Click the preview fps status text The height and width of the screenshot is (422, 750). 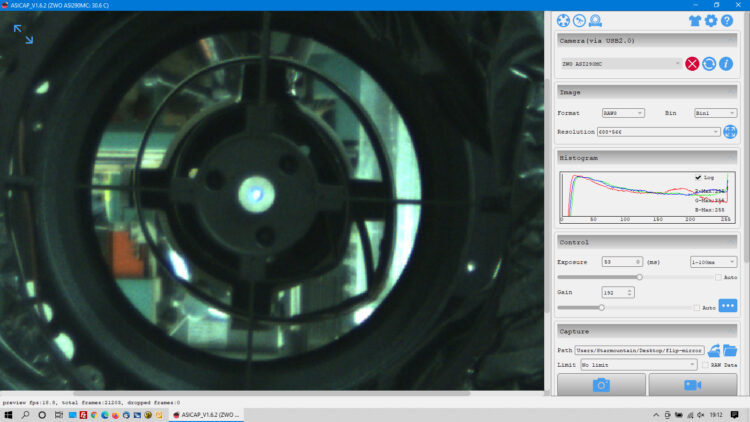pyautogui.click(x=91, y=402)
